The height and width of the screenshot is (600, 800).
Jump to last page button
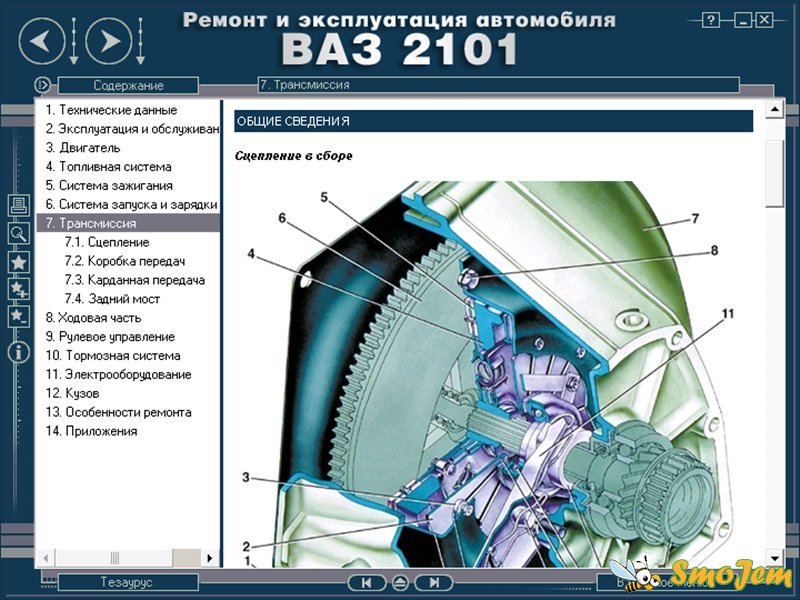point(434,583)
